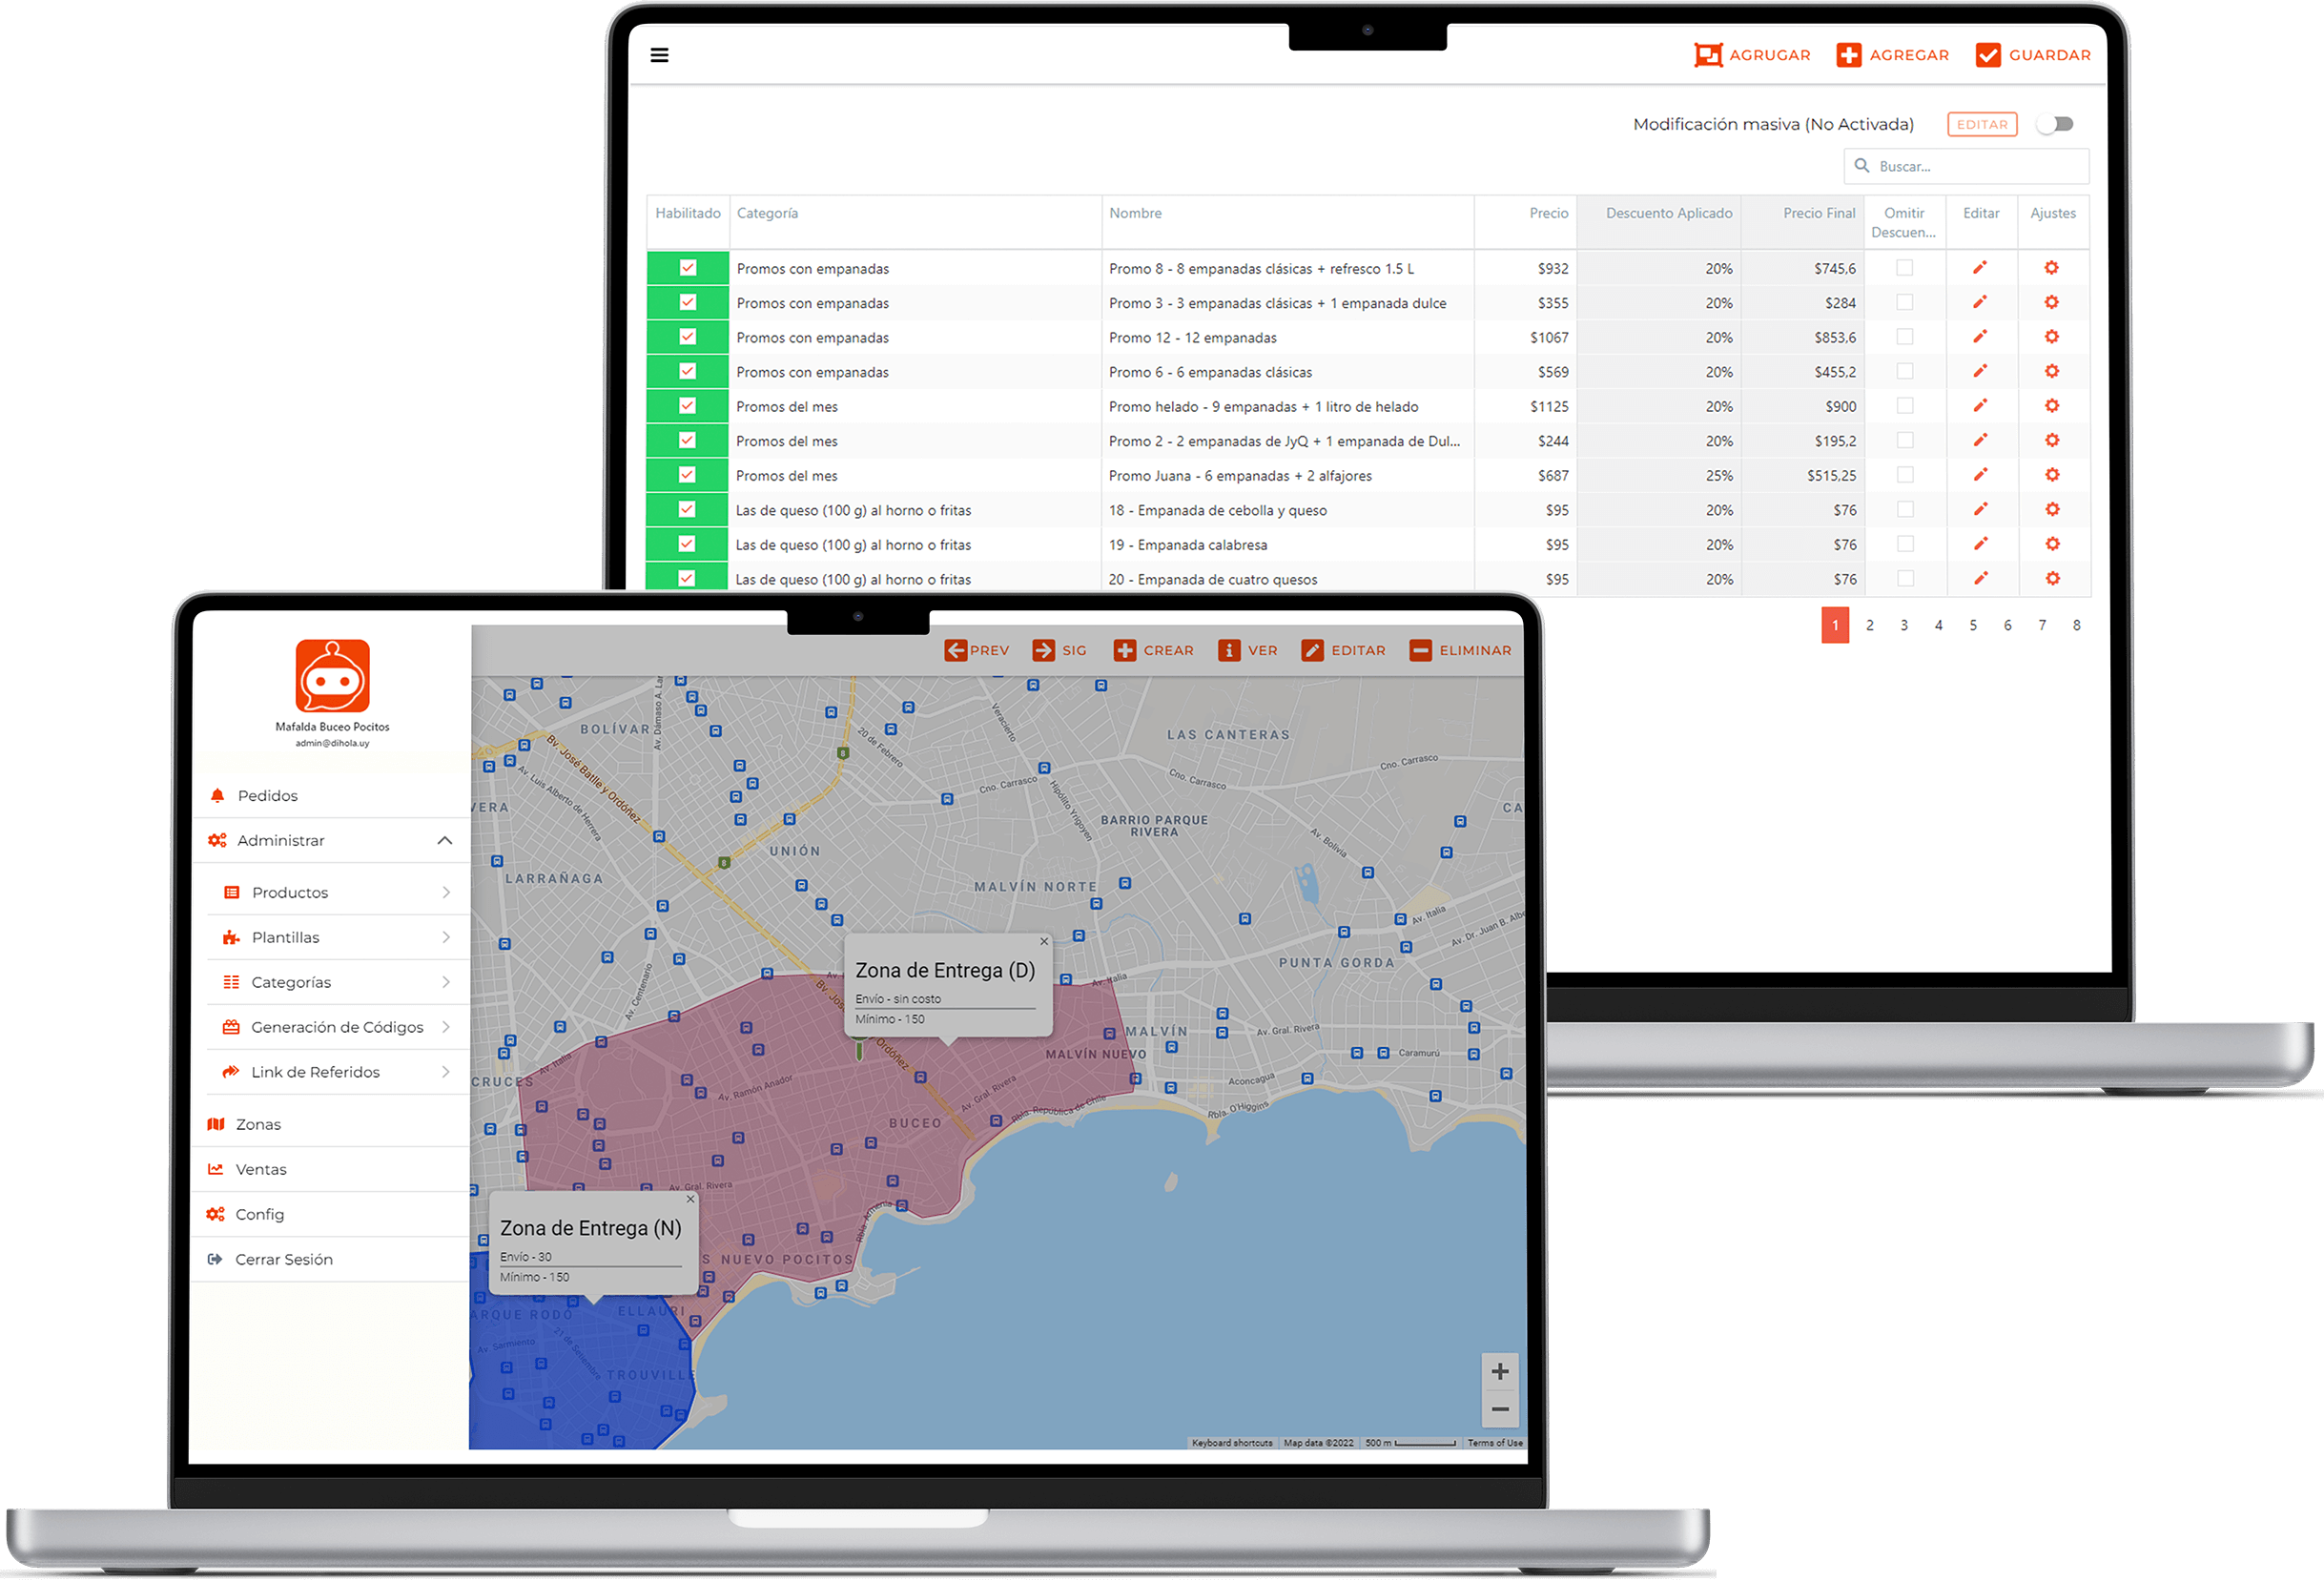Click edit pencil for Promo Juana row
This screenshot has height=1581, width=2324.
(x=1979, y=475)
